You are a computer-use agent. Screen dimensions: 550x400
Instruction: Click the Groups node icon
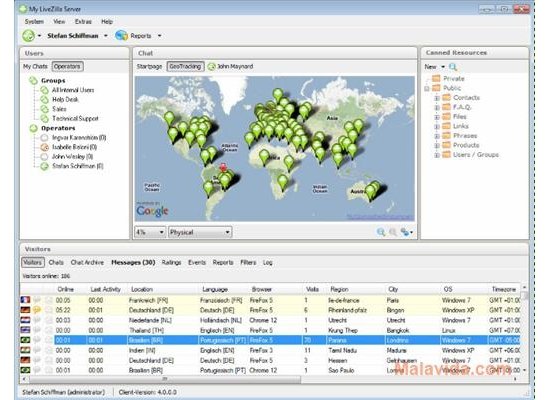(x=33, y=81)
